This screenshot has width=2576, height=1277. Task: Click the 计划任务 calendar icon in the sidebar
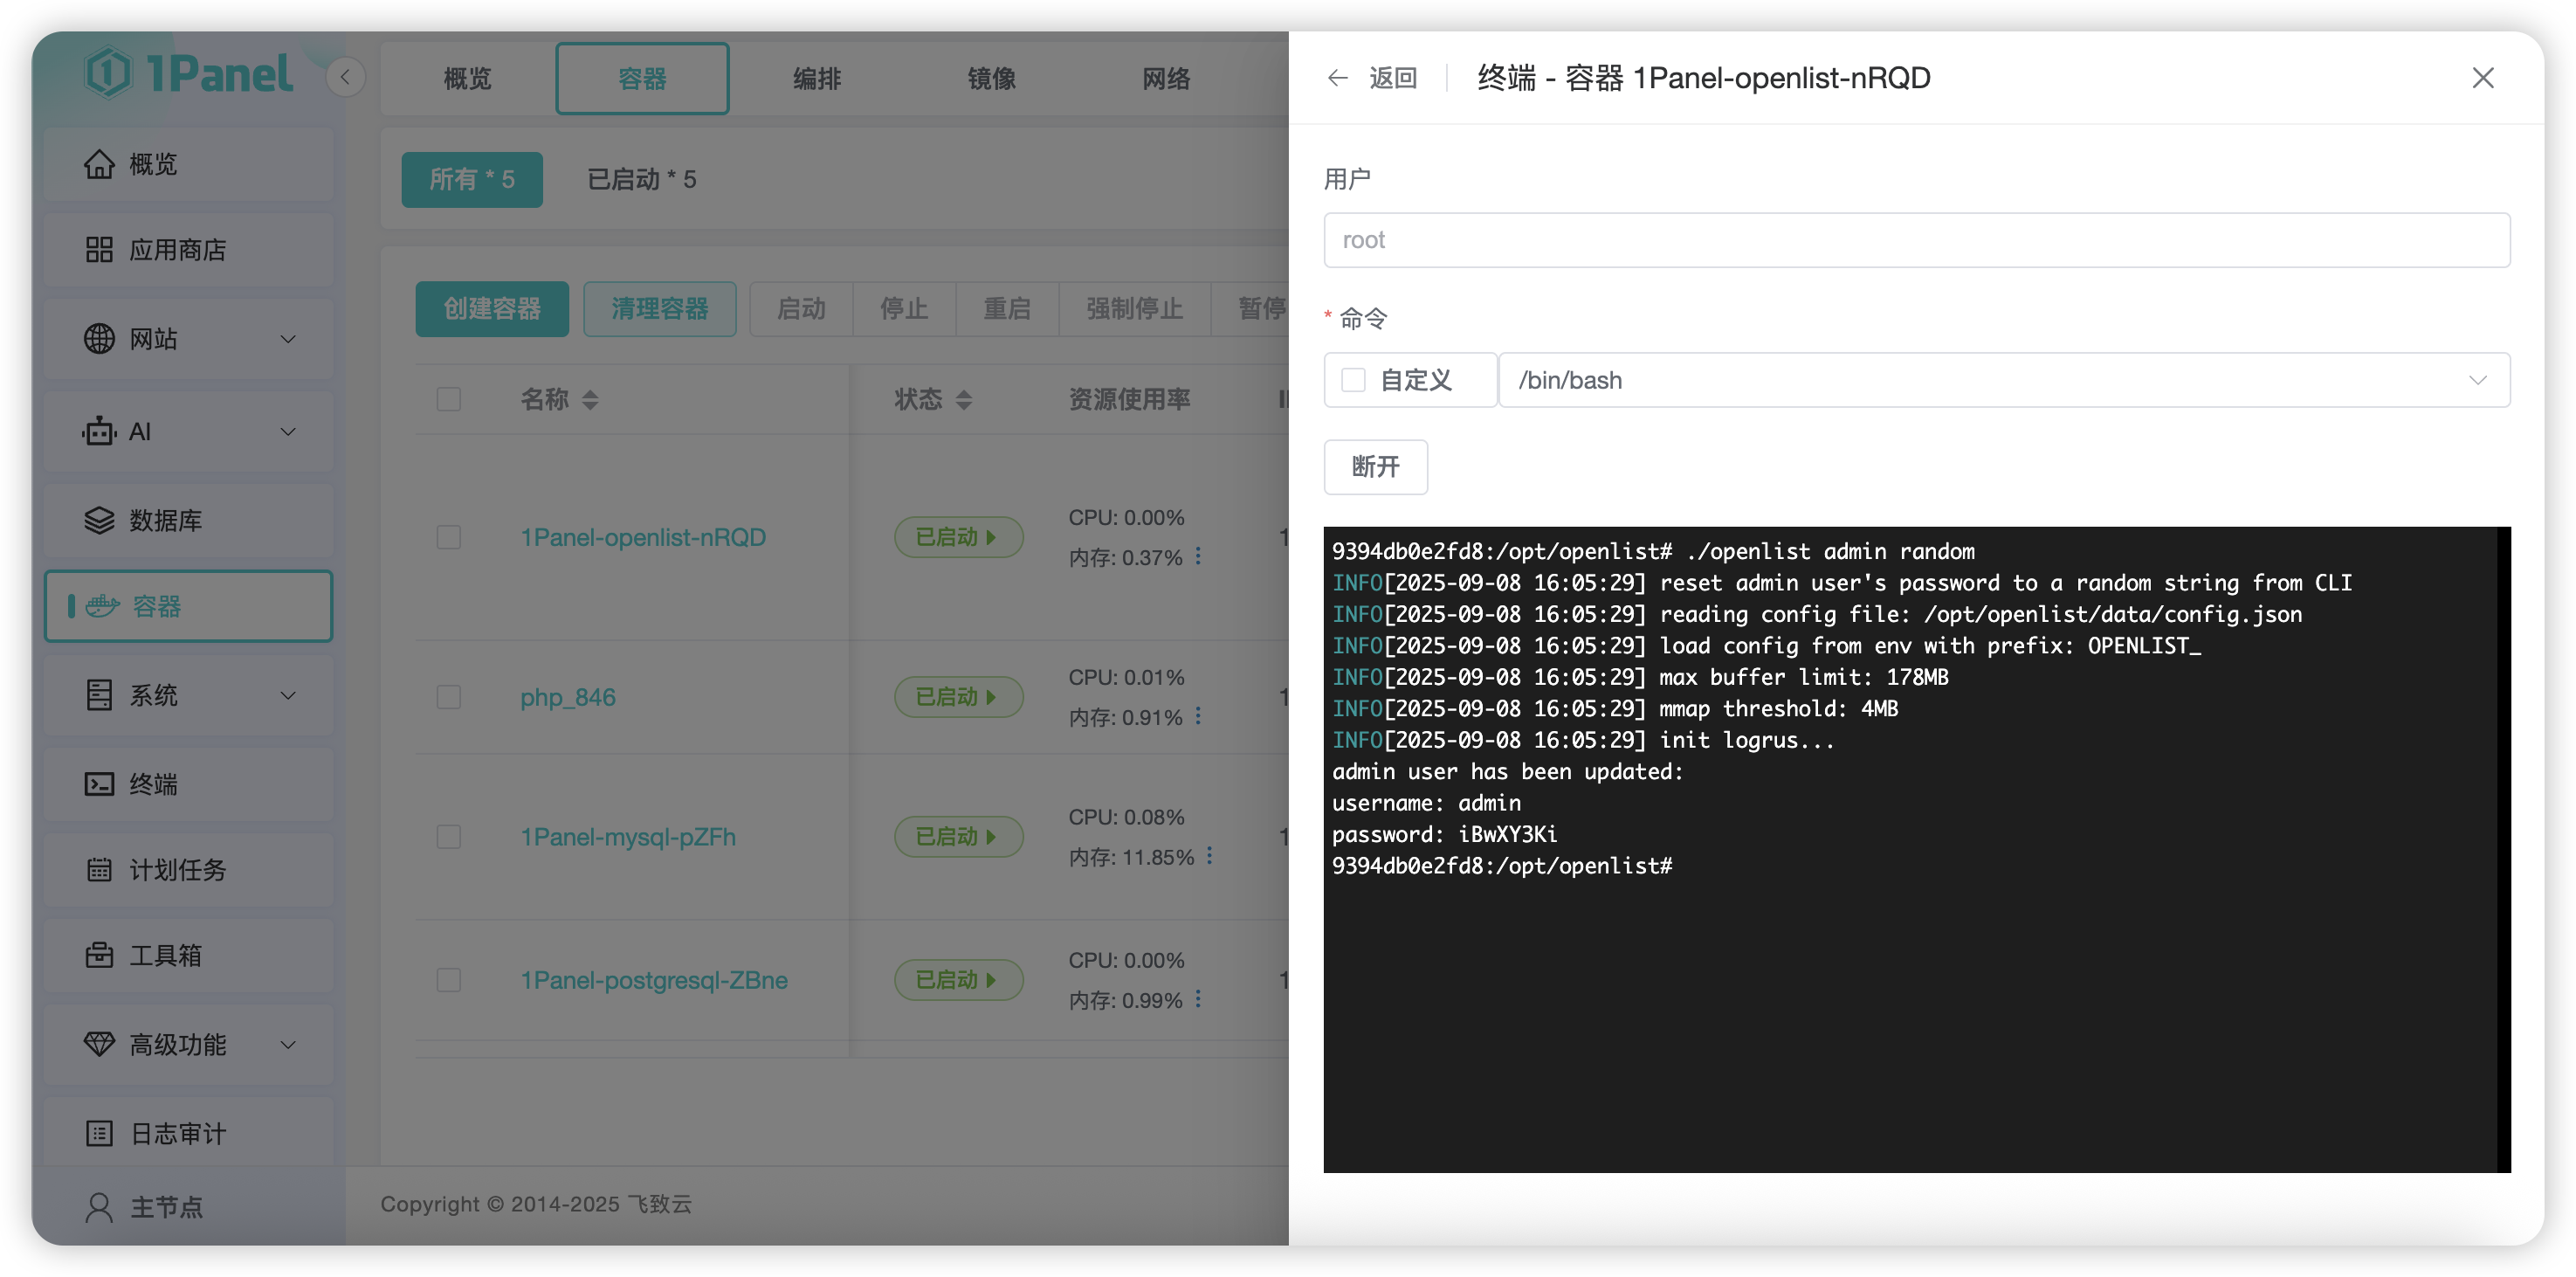99,870
